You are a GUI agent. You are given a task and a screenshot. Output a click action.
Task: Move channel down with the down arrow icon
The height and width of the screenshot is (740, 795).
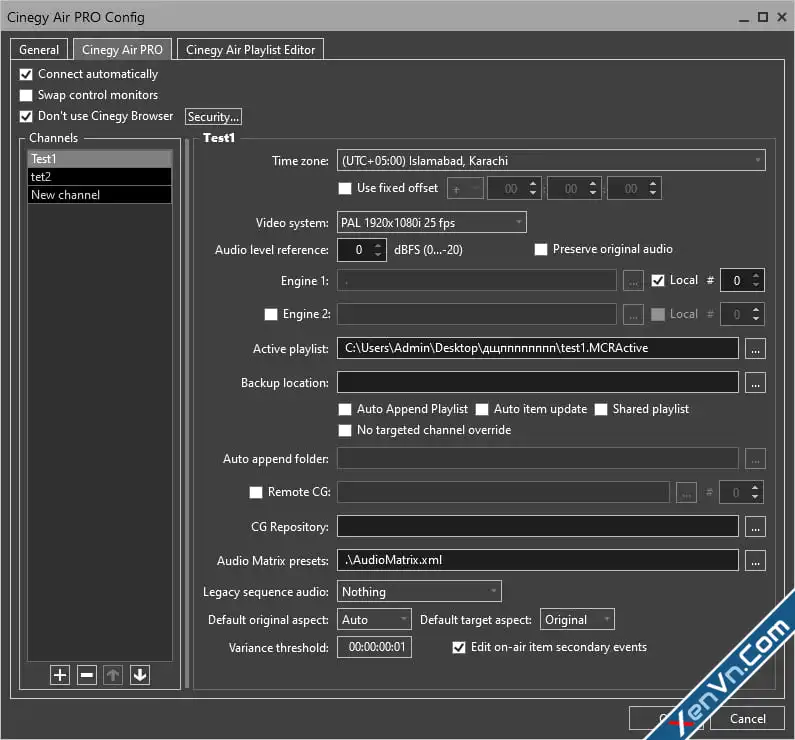click(140, 675)
